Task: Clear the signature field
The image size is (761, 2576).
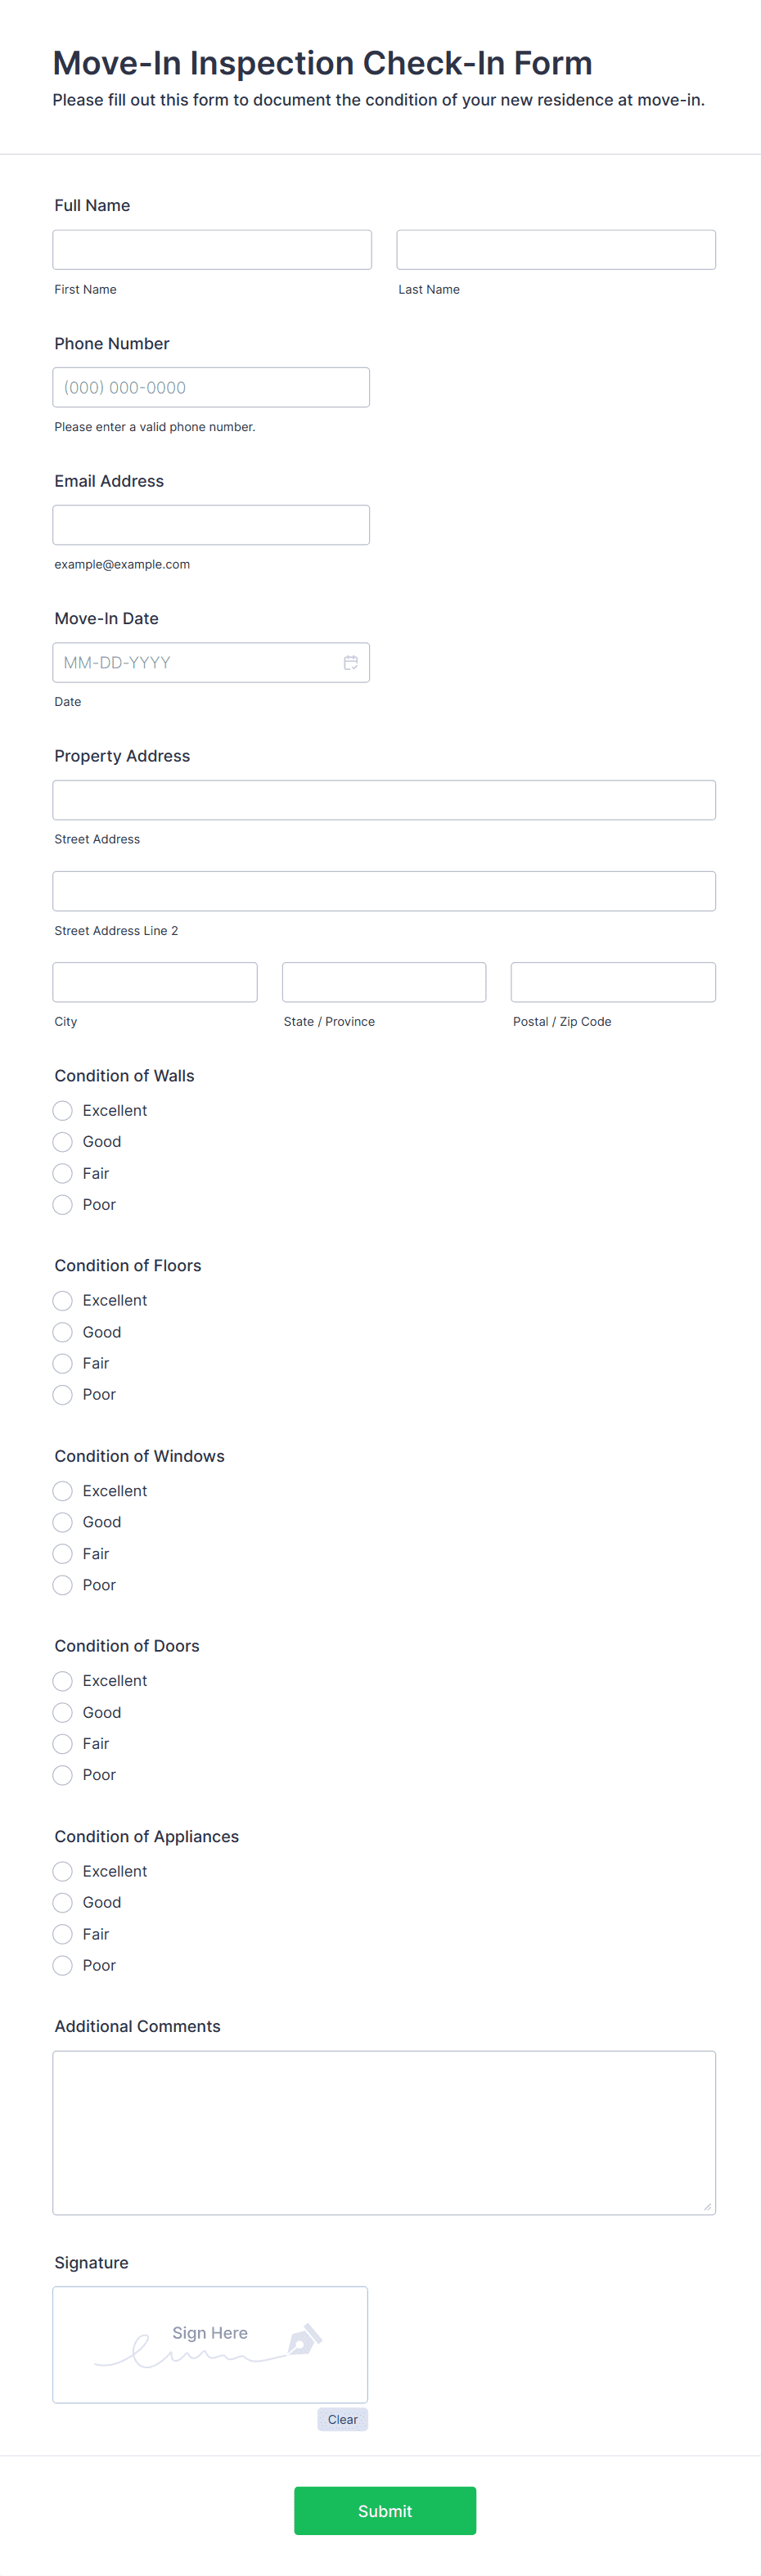Action: 342,2419
